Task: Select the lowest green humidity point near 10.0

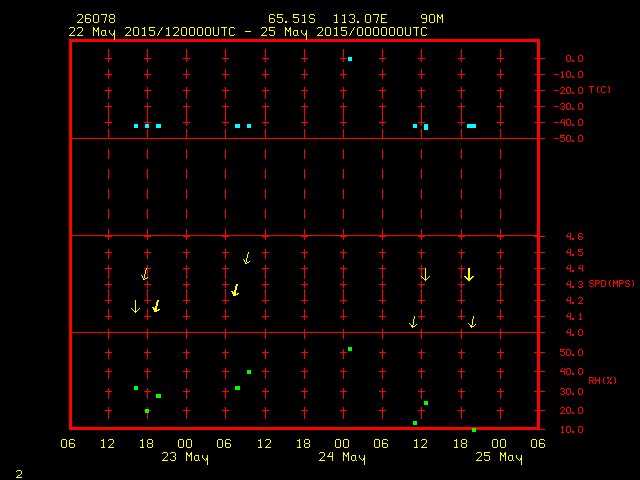Action: click(x=473, y=429)
